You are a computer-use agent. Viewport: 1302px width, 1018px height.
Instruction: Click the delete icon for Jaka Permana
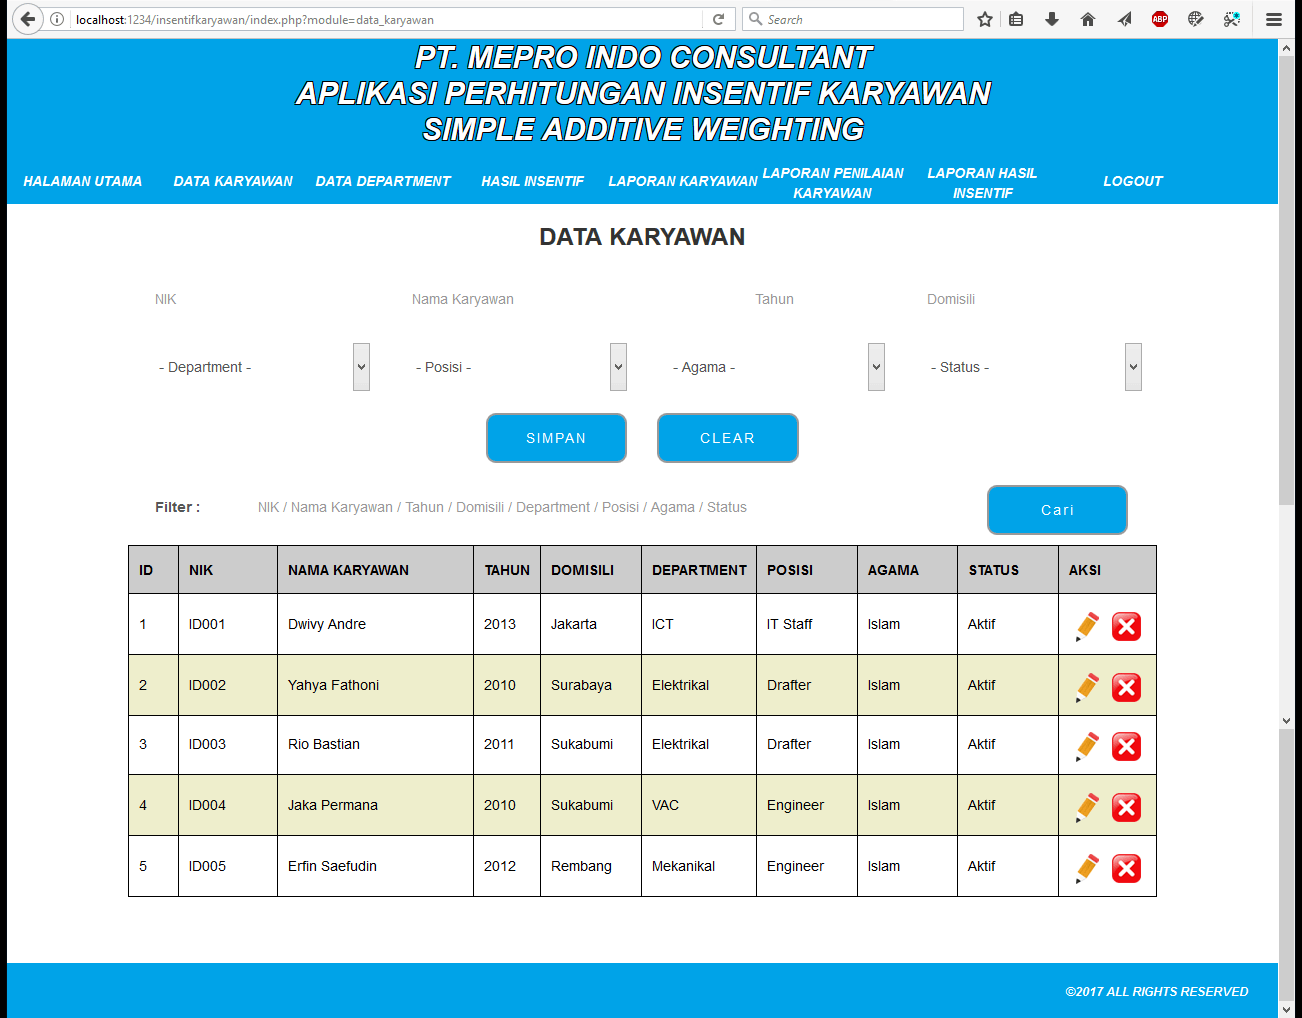(1126, 807)
